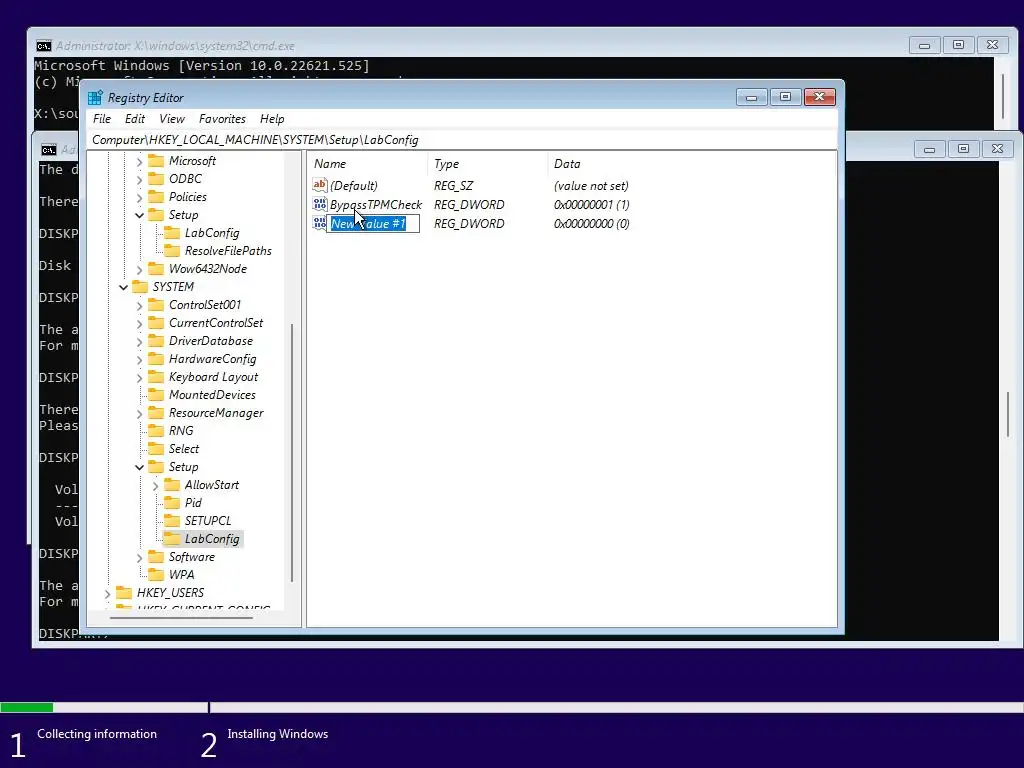Select the (Default) value name

353,185
